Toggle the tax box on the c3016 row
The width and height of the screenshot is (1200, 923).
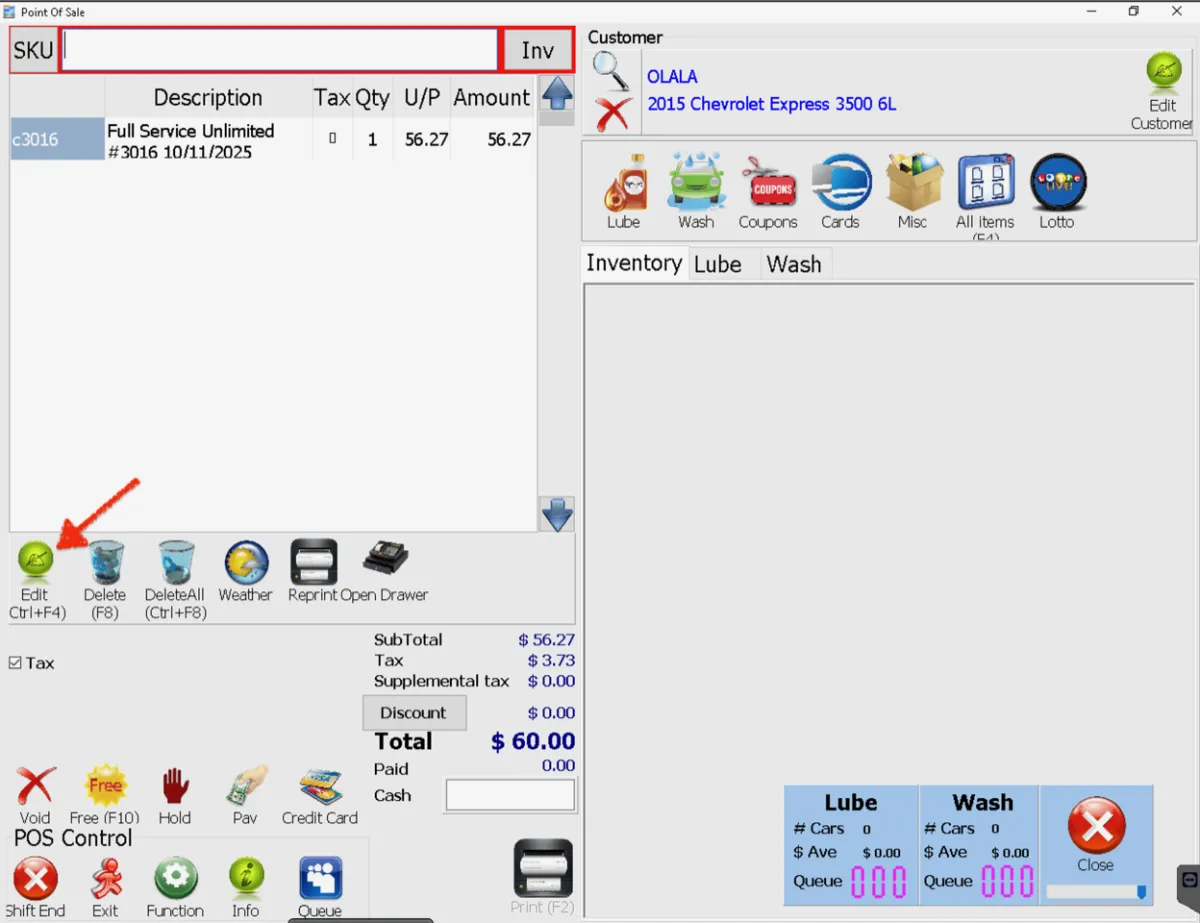332,139
